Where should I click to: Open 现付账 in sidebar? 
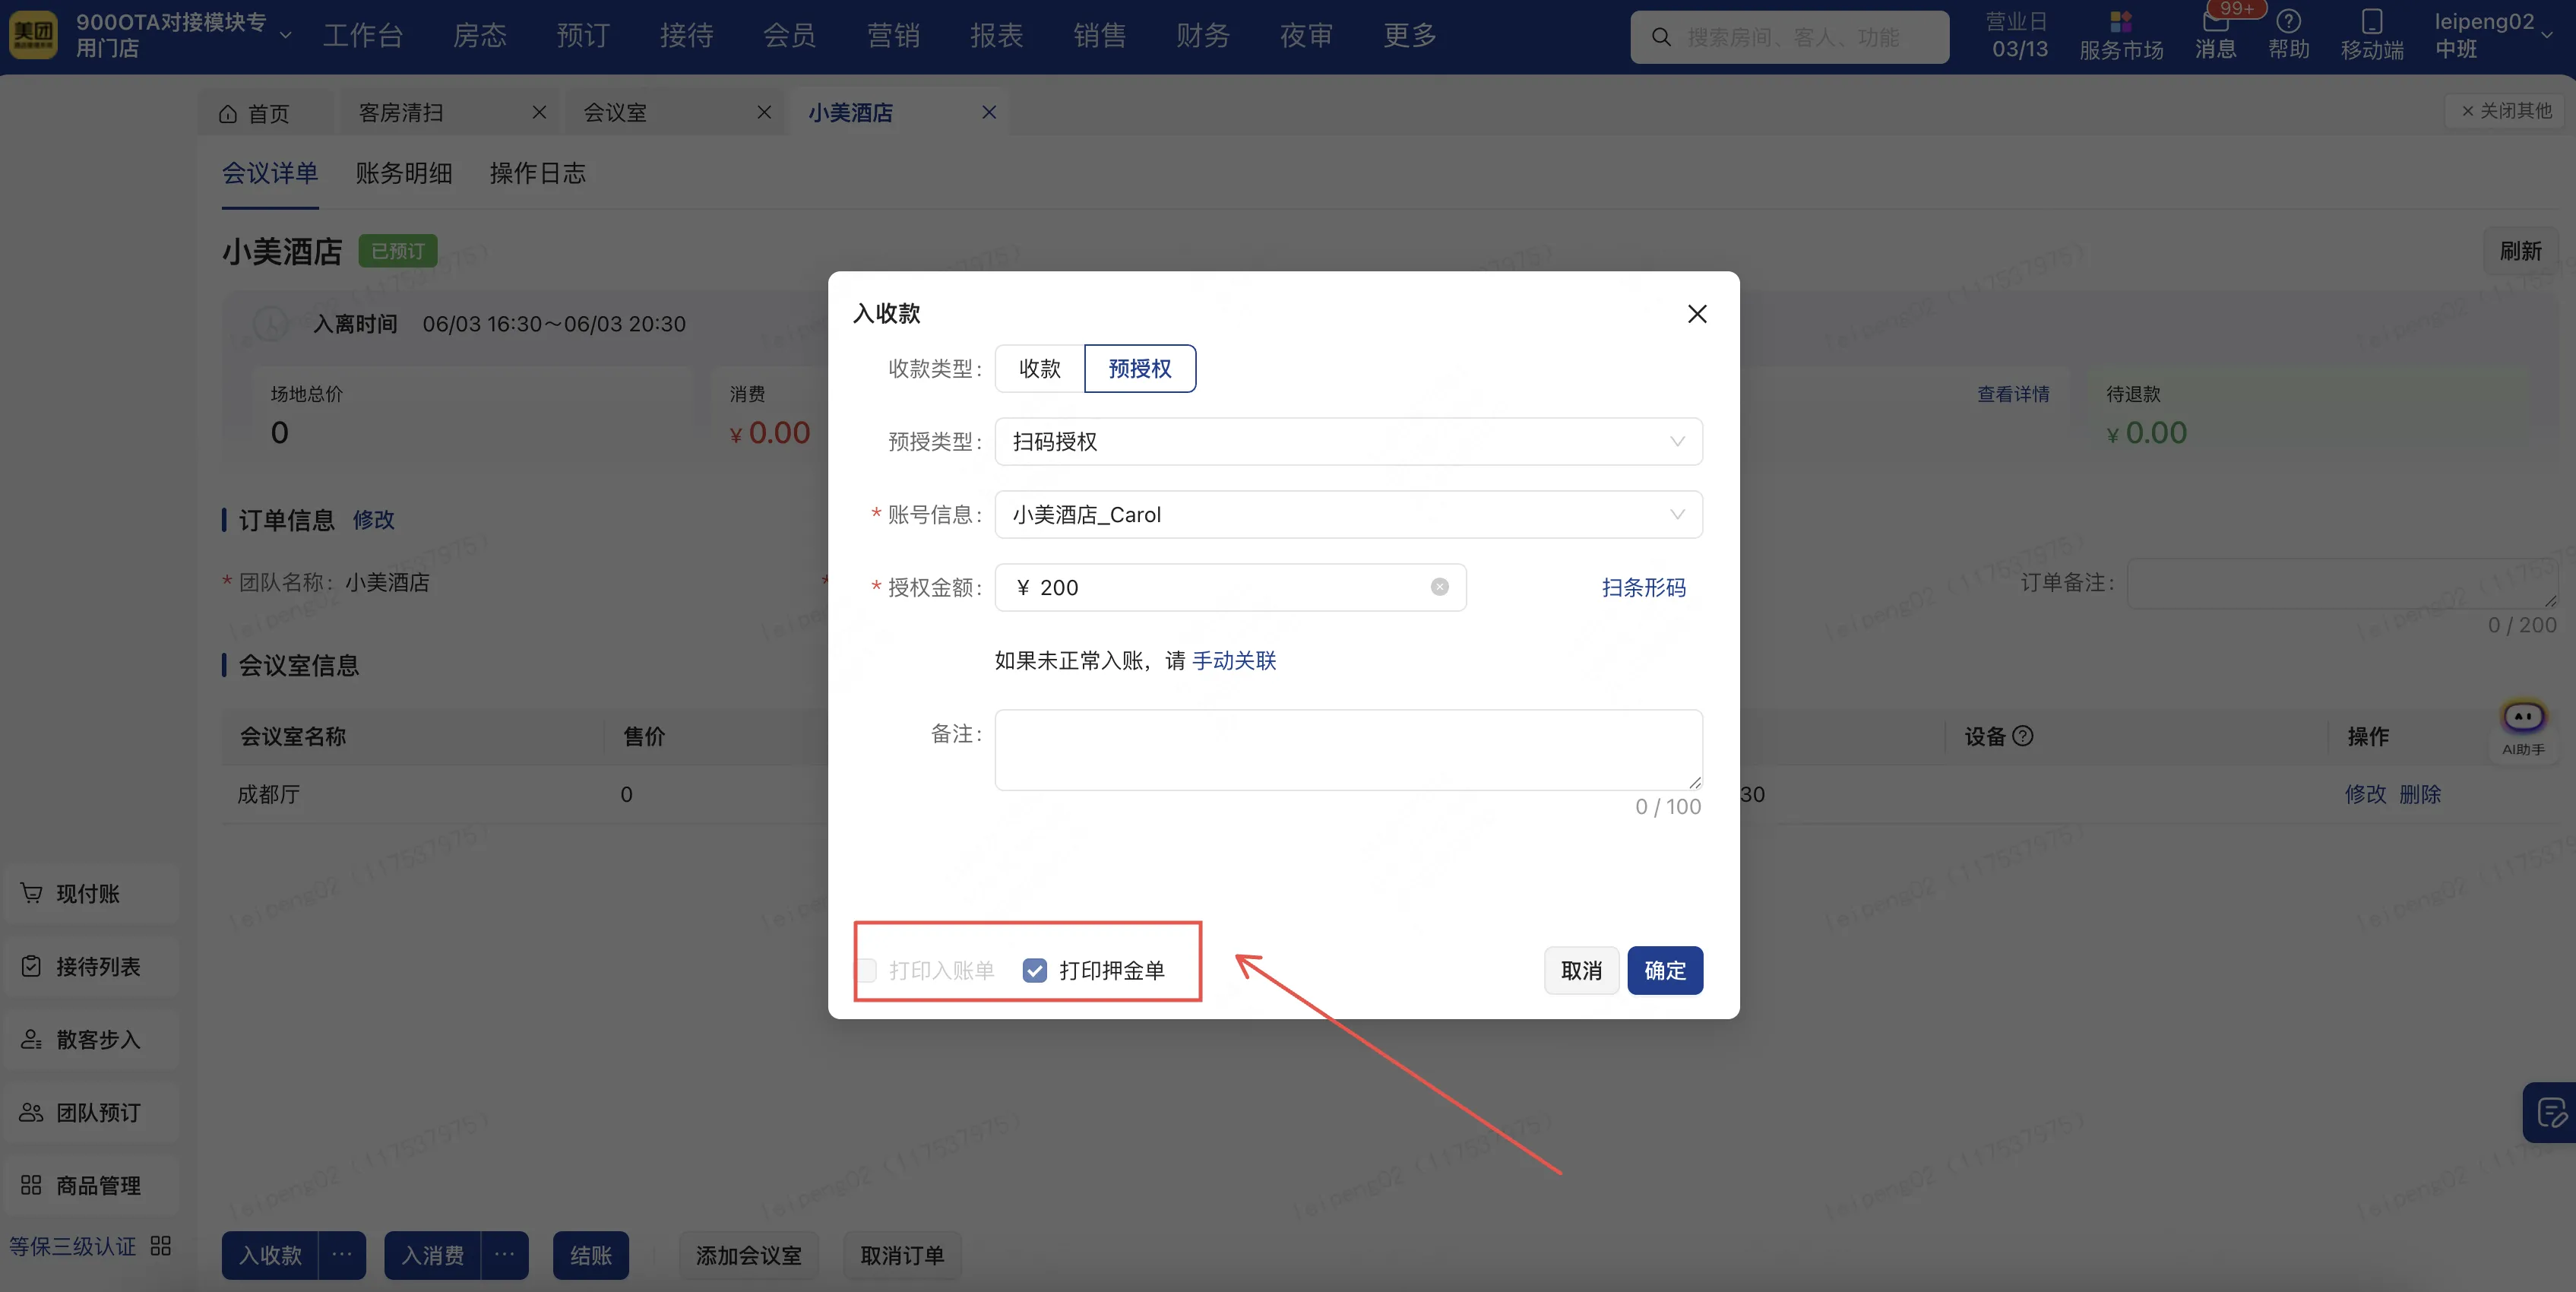pyautogui.click(x=91, y=894)
